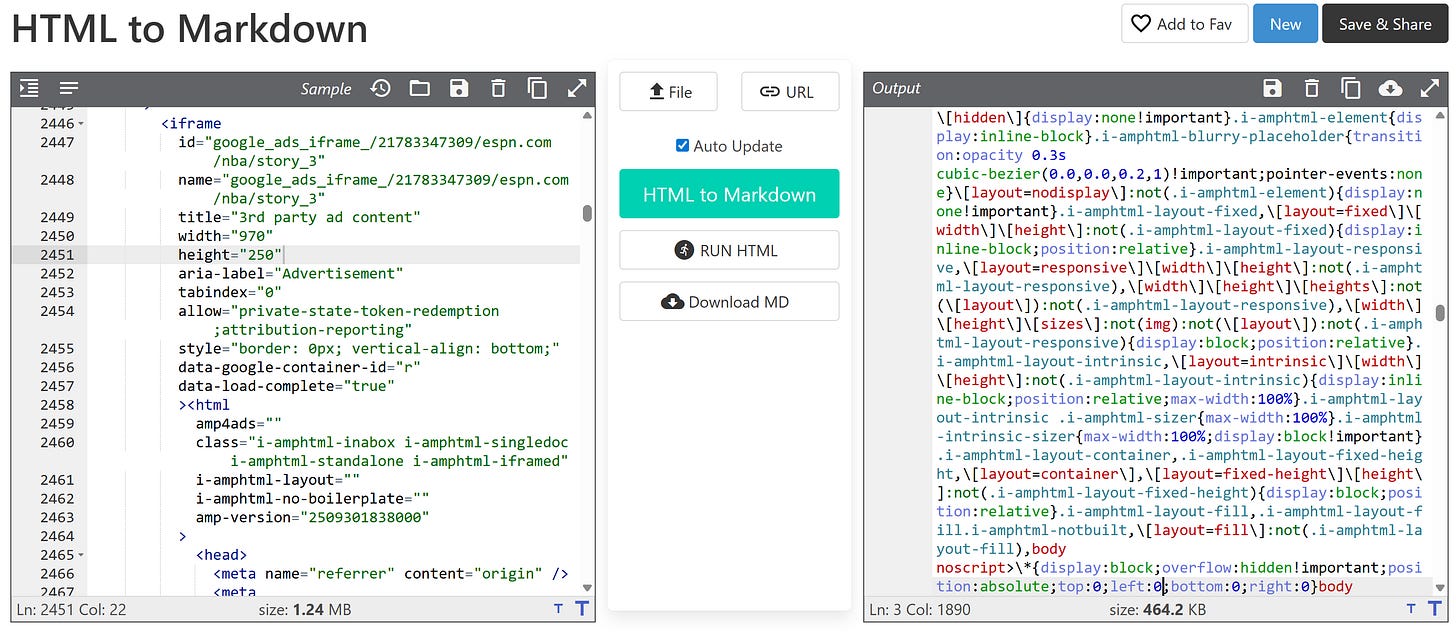1456x632 pixels.
Task: Decrease input font size with the small T
Action: (558, 608)
